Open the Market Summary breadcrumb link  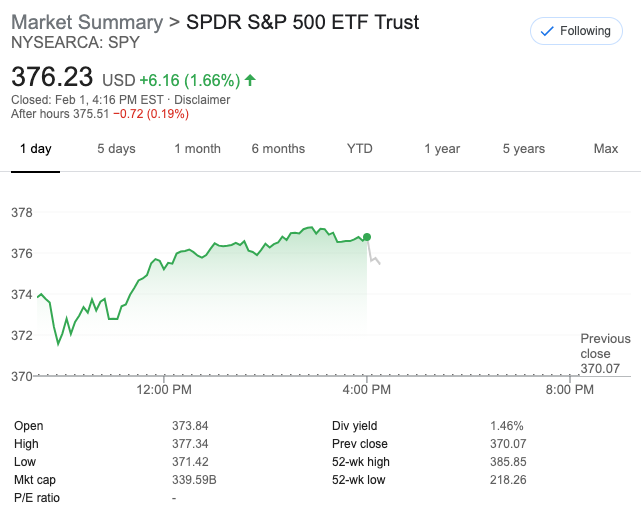point(86,22)
